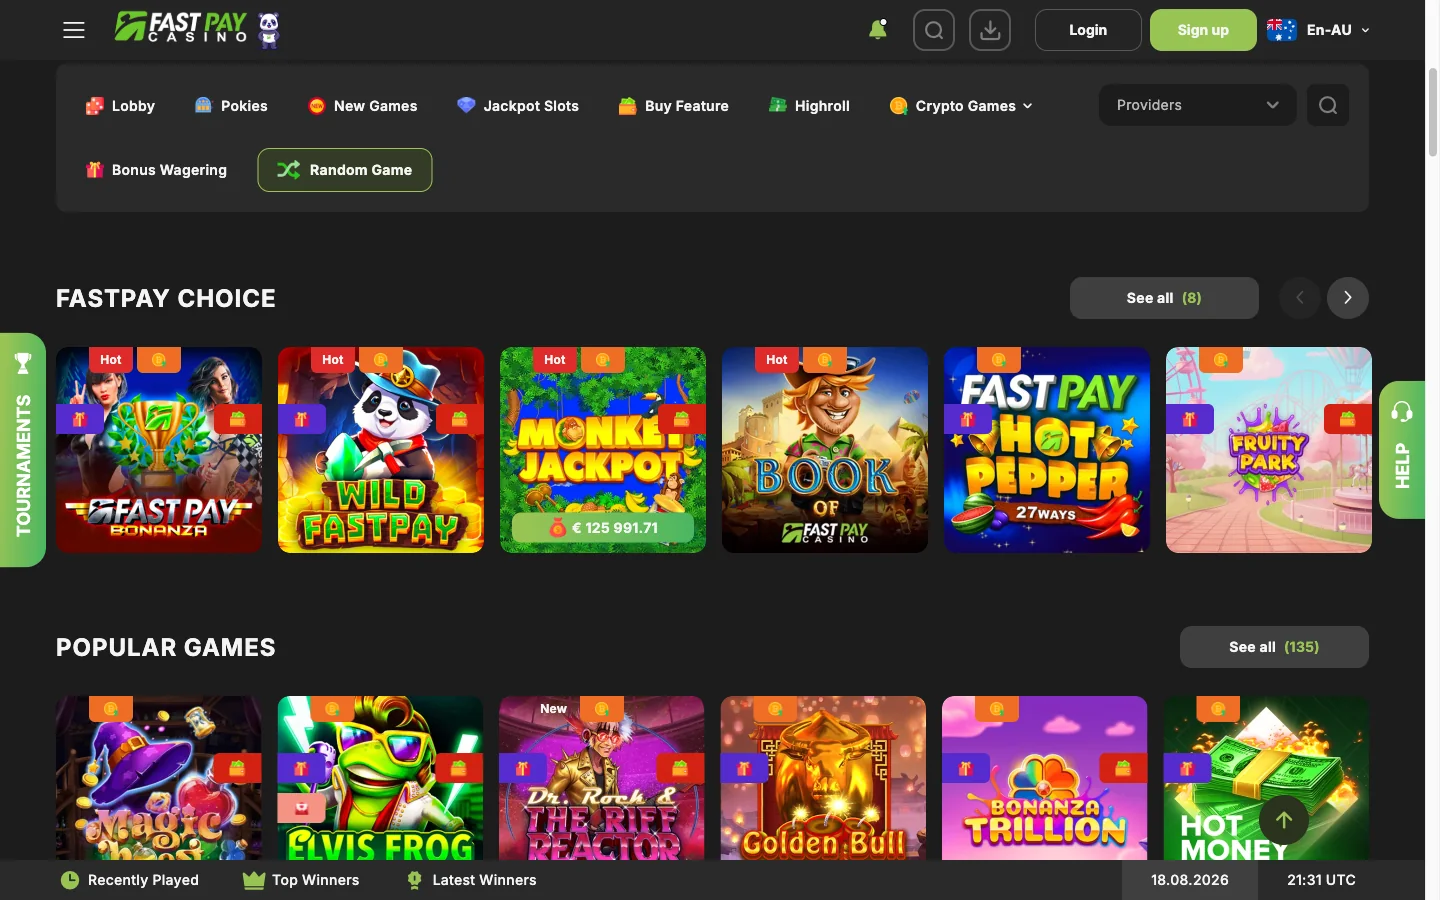Image resolution: width=1440 pixels, height=900 pixels.
Task: Switch to Jackpot Slots
Action: click(x=518, y=106)
